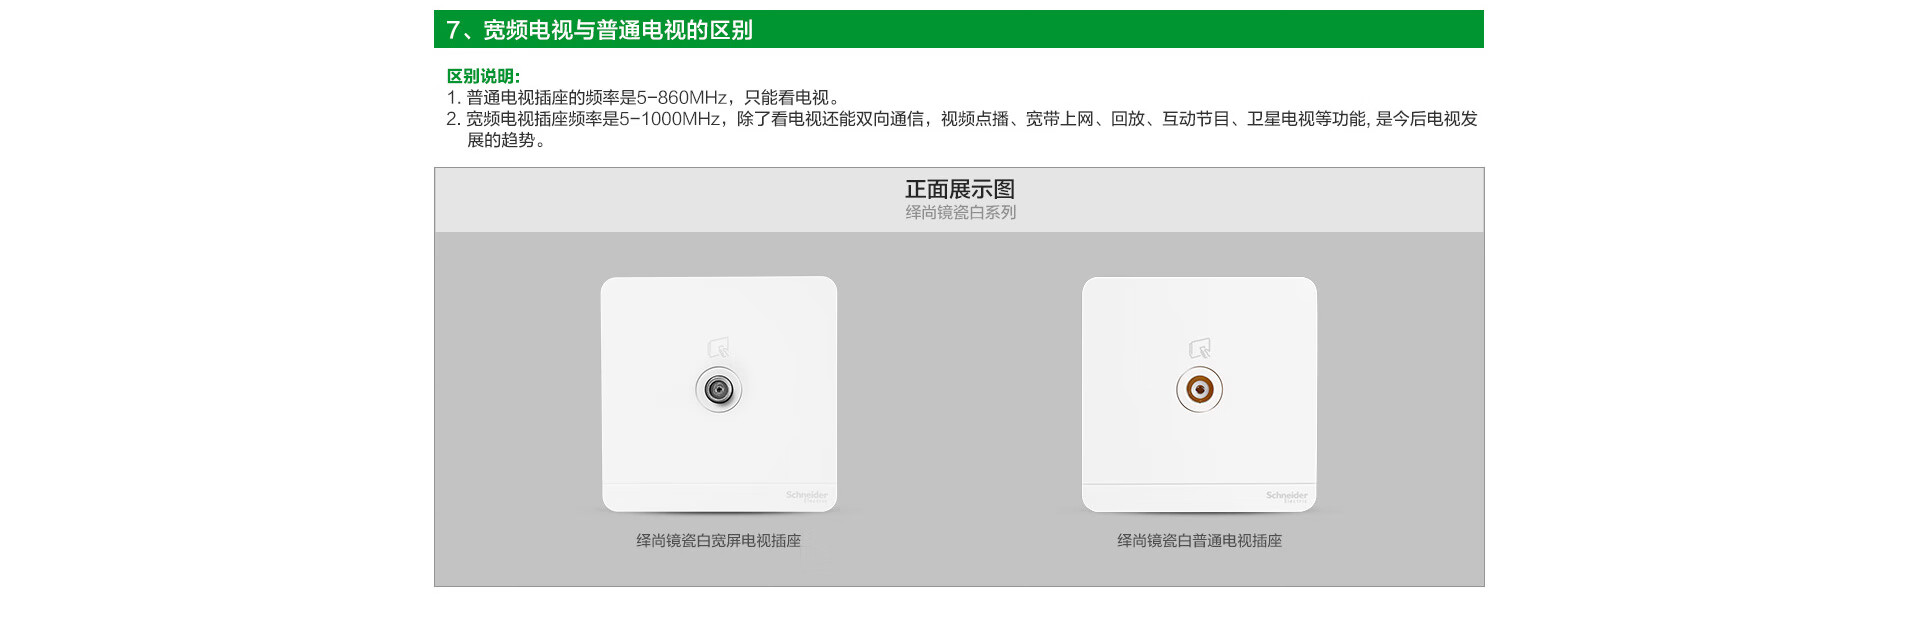Click the green section header about 宽频电视与普通电视的区别
The width and height of the screenshot is (1920, 619).
958,29
